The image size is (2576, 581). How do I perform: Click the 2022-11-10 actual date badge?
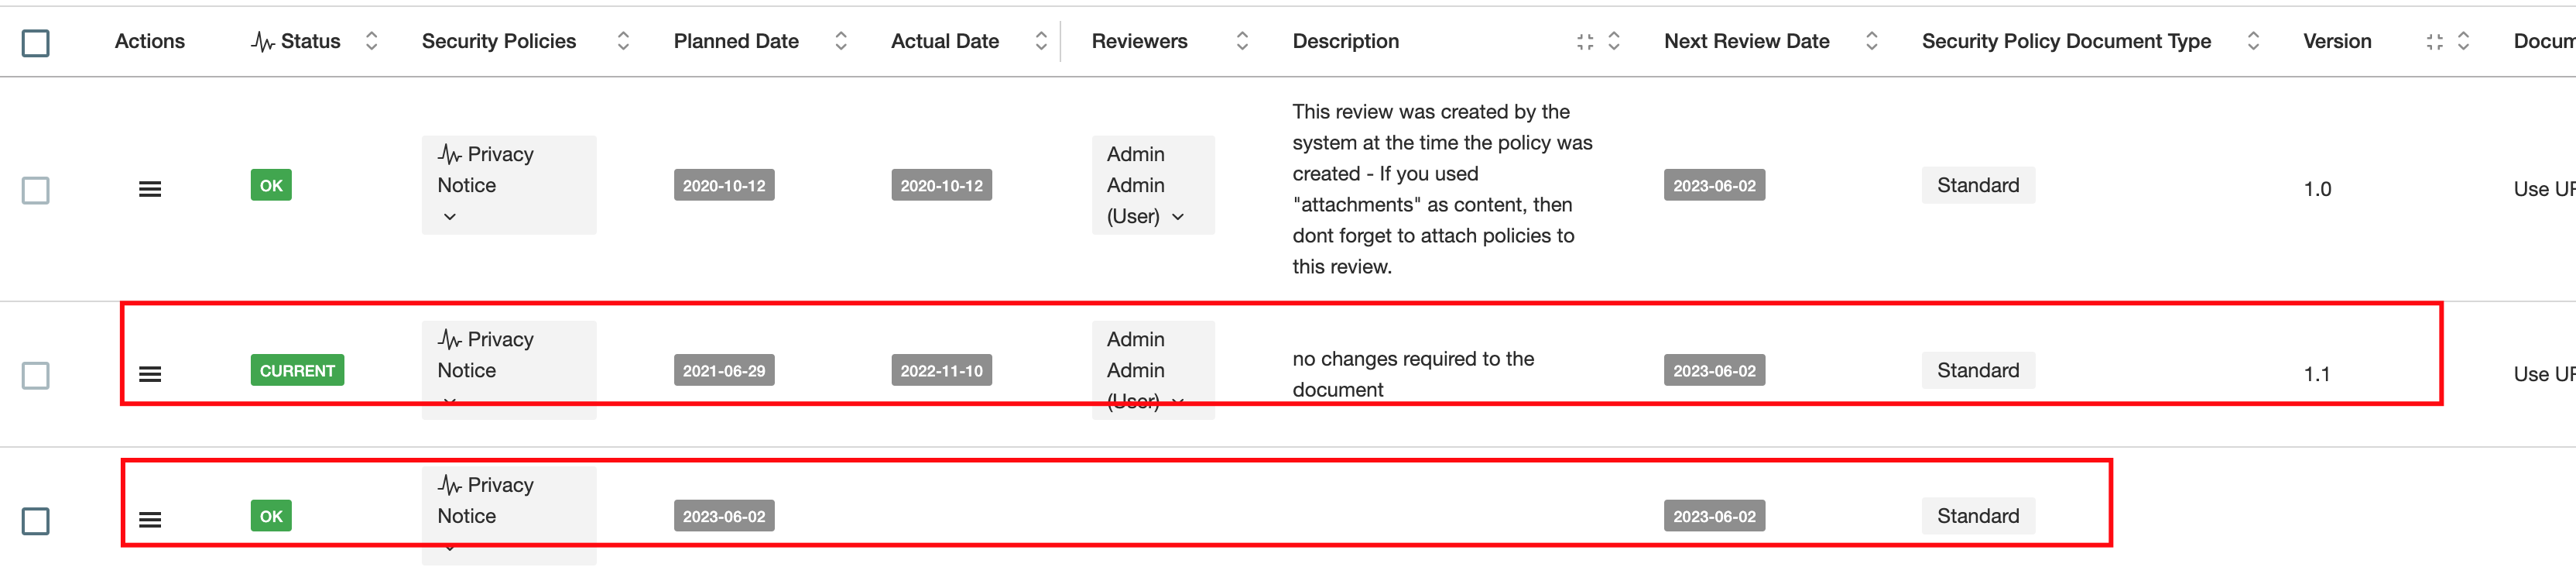click(941, 370)
